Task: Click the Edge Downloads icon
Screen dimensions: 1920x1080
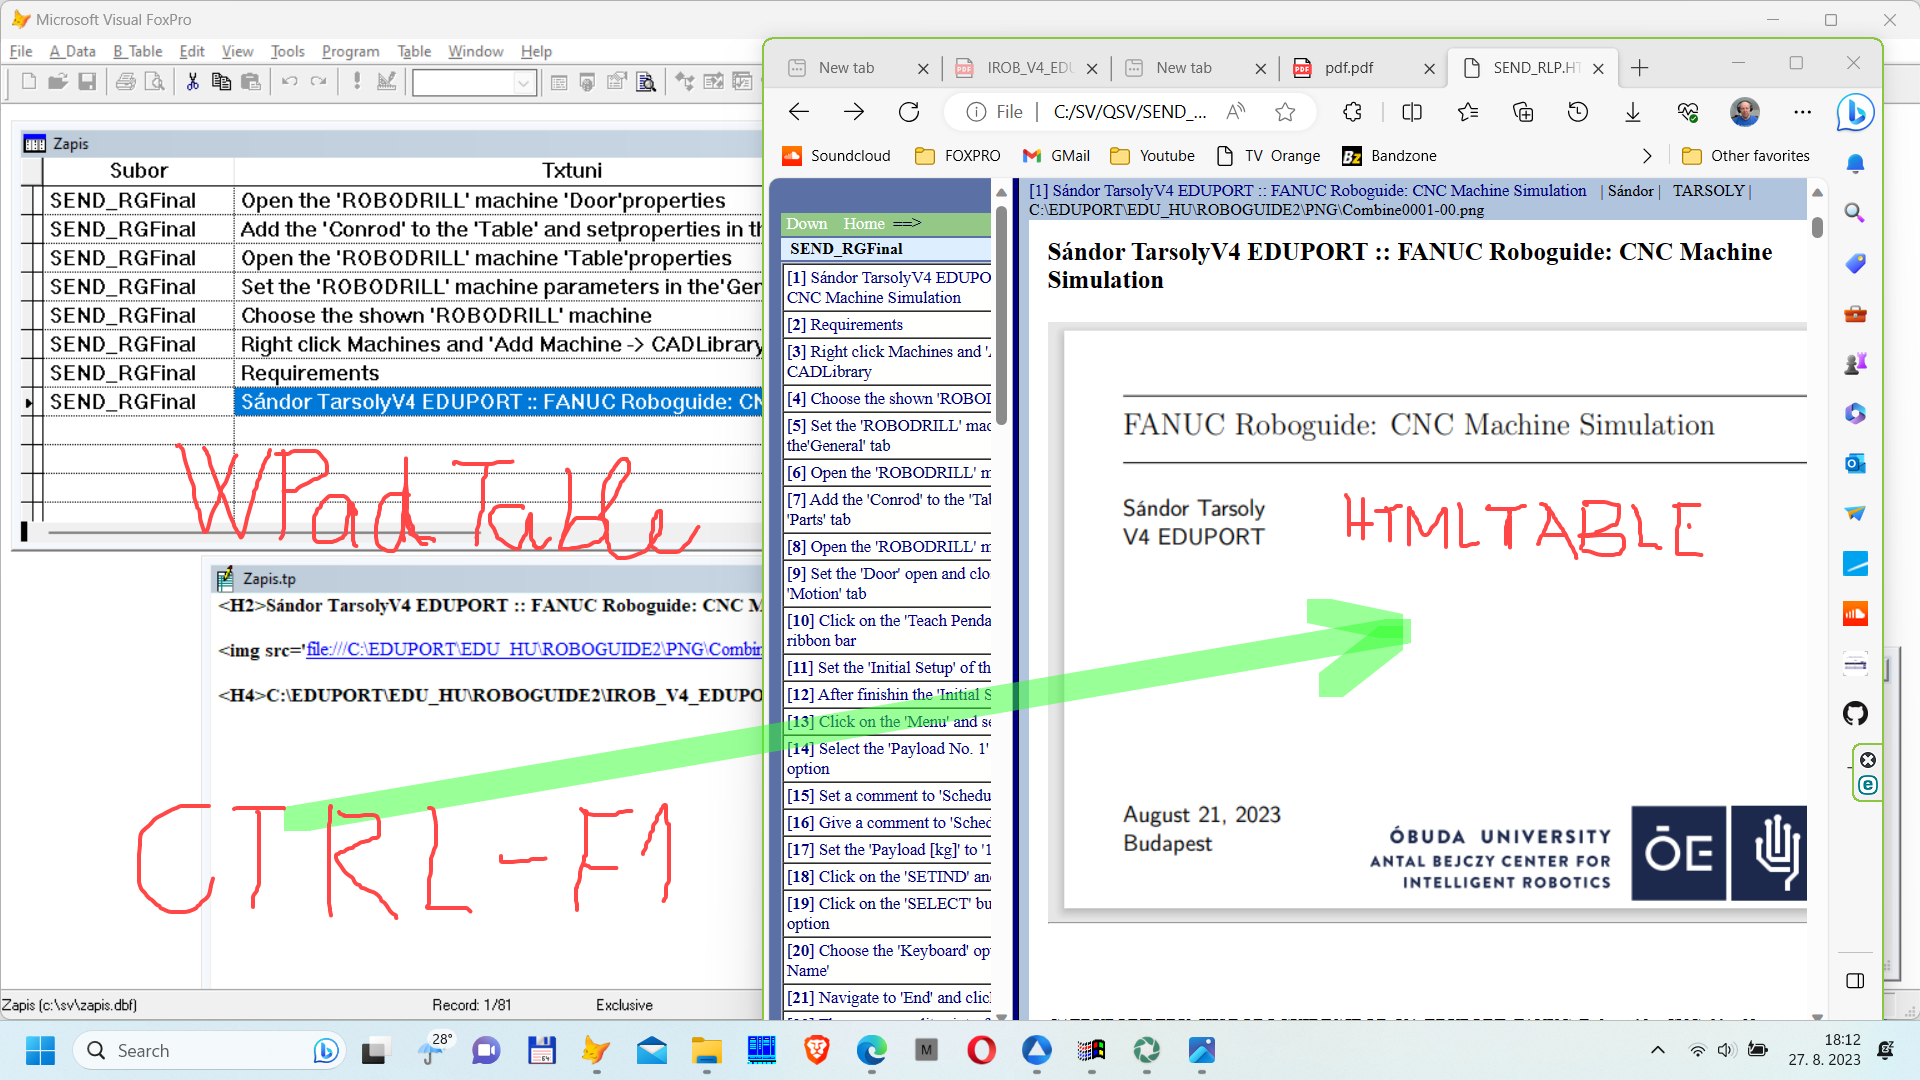Action: pos(1633,112)
